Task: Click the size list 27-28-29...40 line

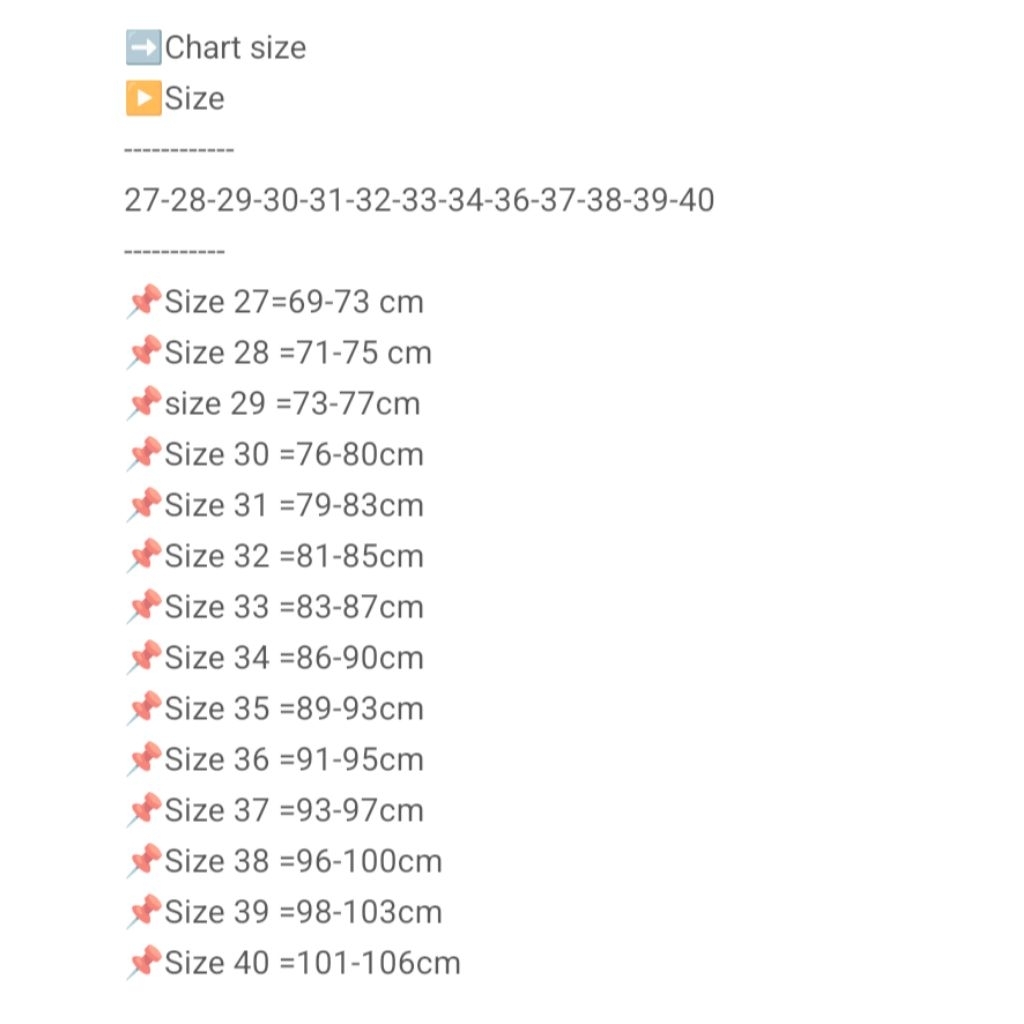Action: 419,200
